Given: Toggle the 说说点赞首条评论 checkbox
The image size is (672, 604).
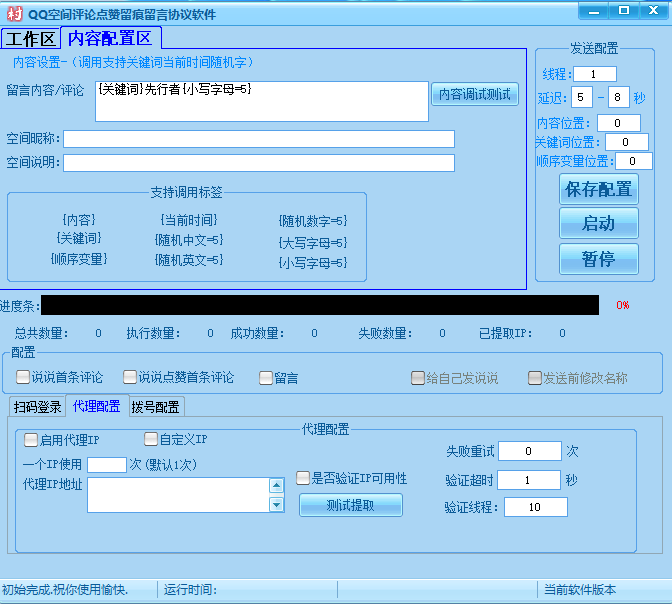Looking at the screenshot, I should (130, 377).
